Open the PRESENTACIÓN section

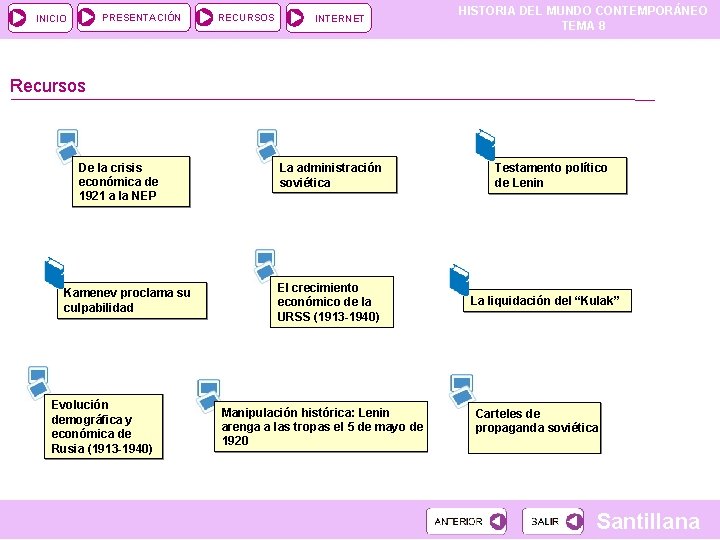click(x=134, y=17)
